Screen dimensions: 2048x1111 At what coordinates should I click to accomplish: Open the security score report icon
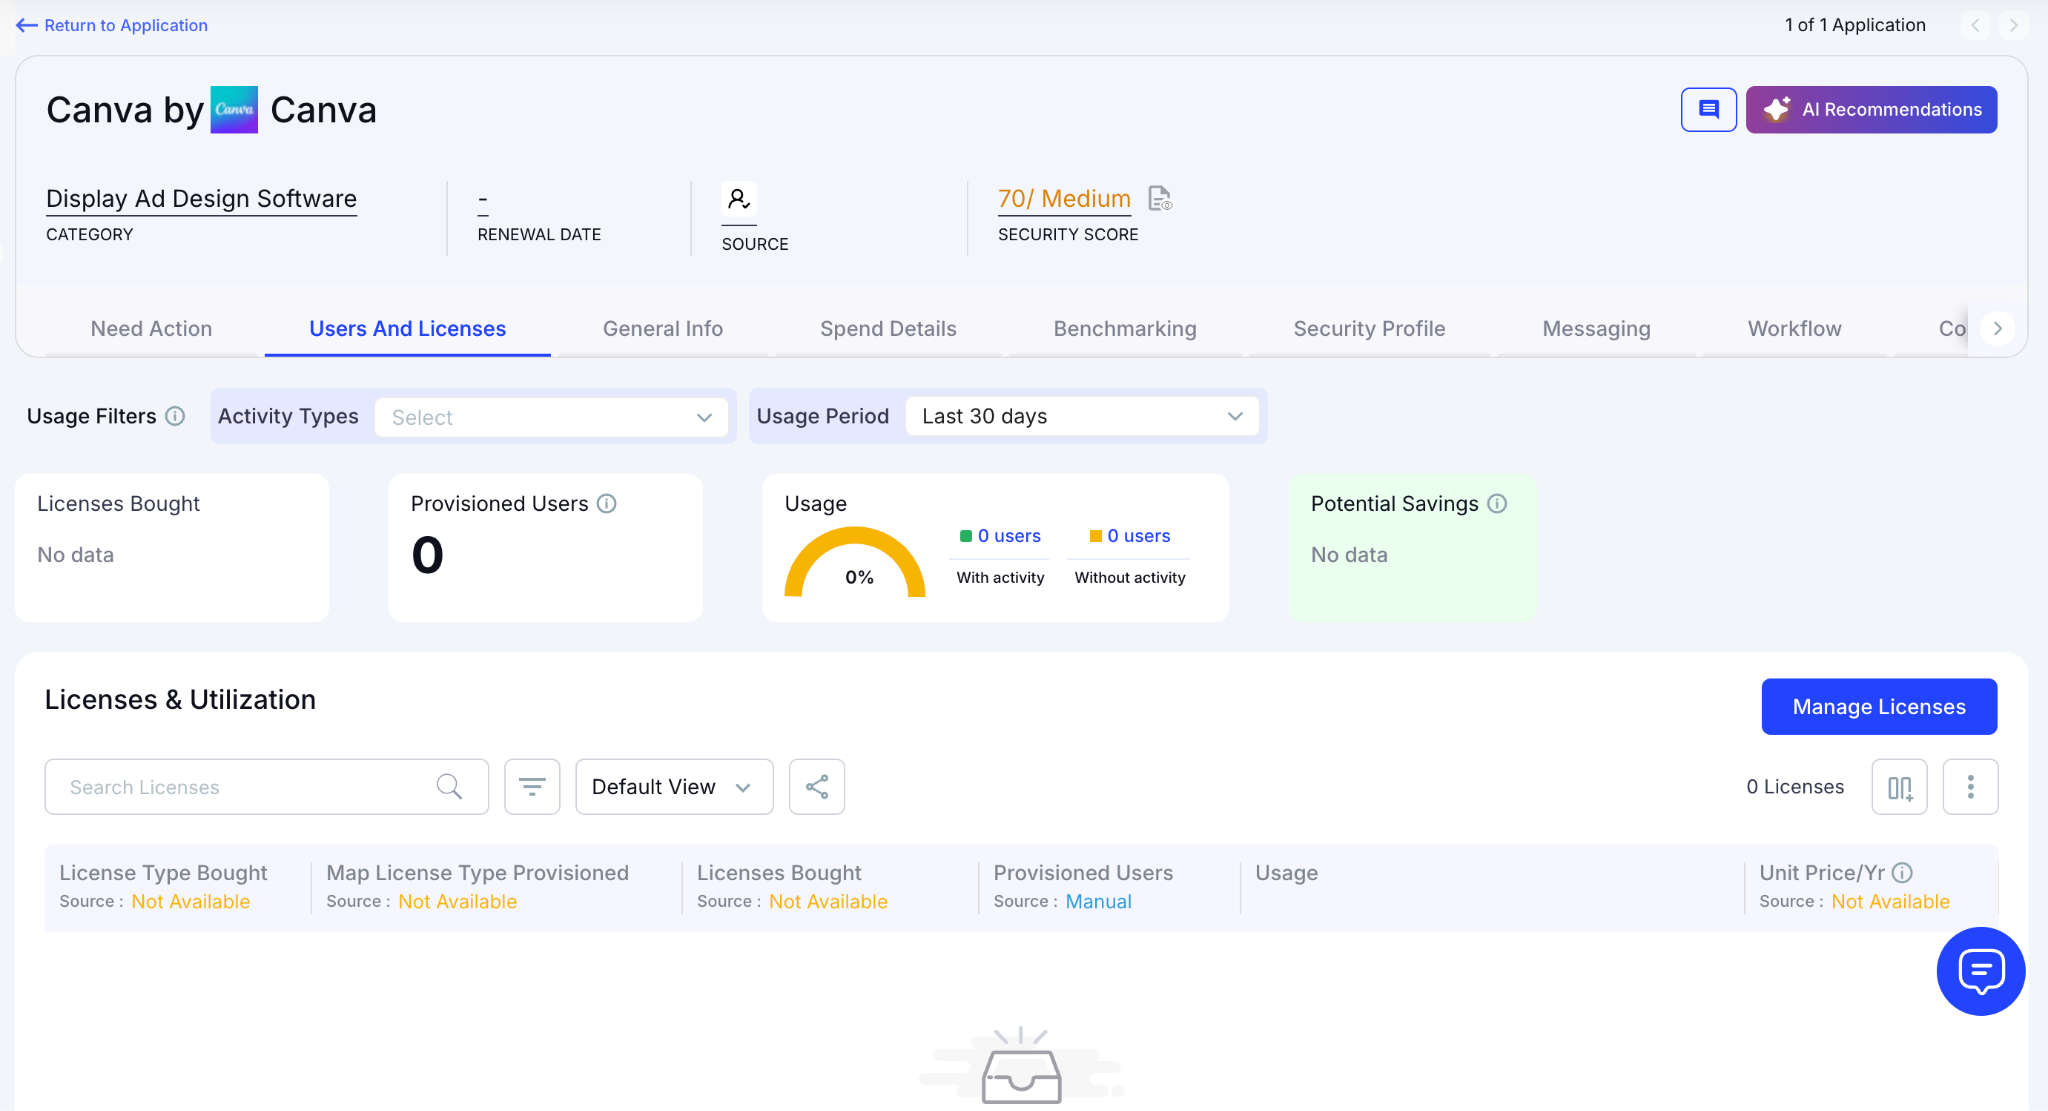coord(1159,198)
